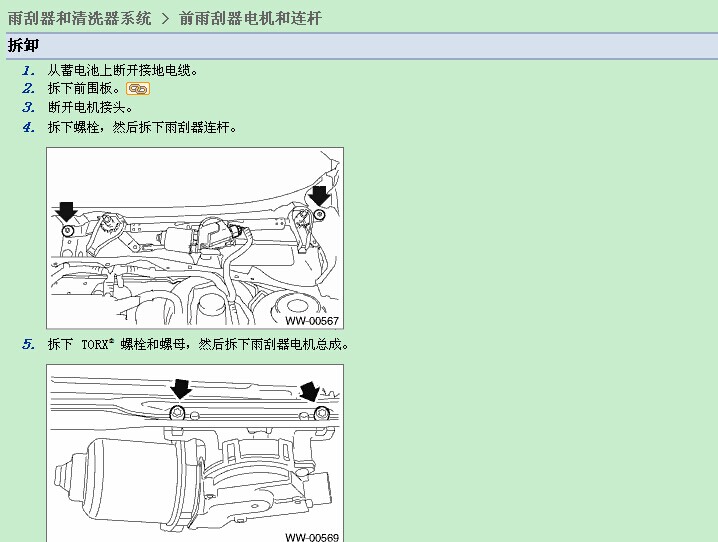Click step 5 text about TORX 螺栓和螺母
The height and width of the screenshot is (542, 718).
[x=198, y=344]
